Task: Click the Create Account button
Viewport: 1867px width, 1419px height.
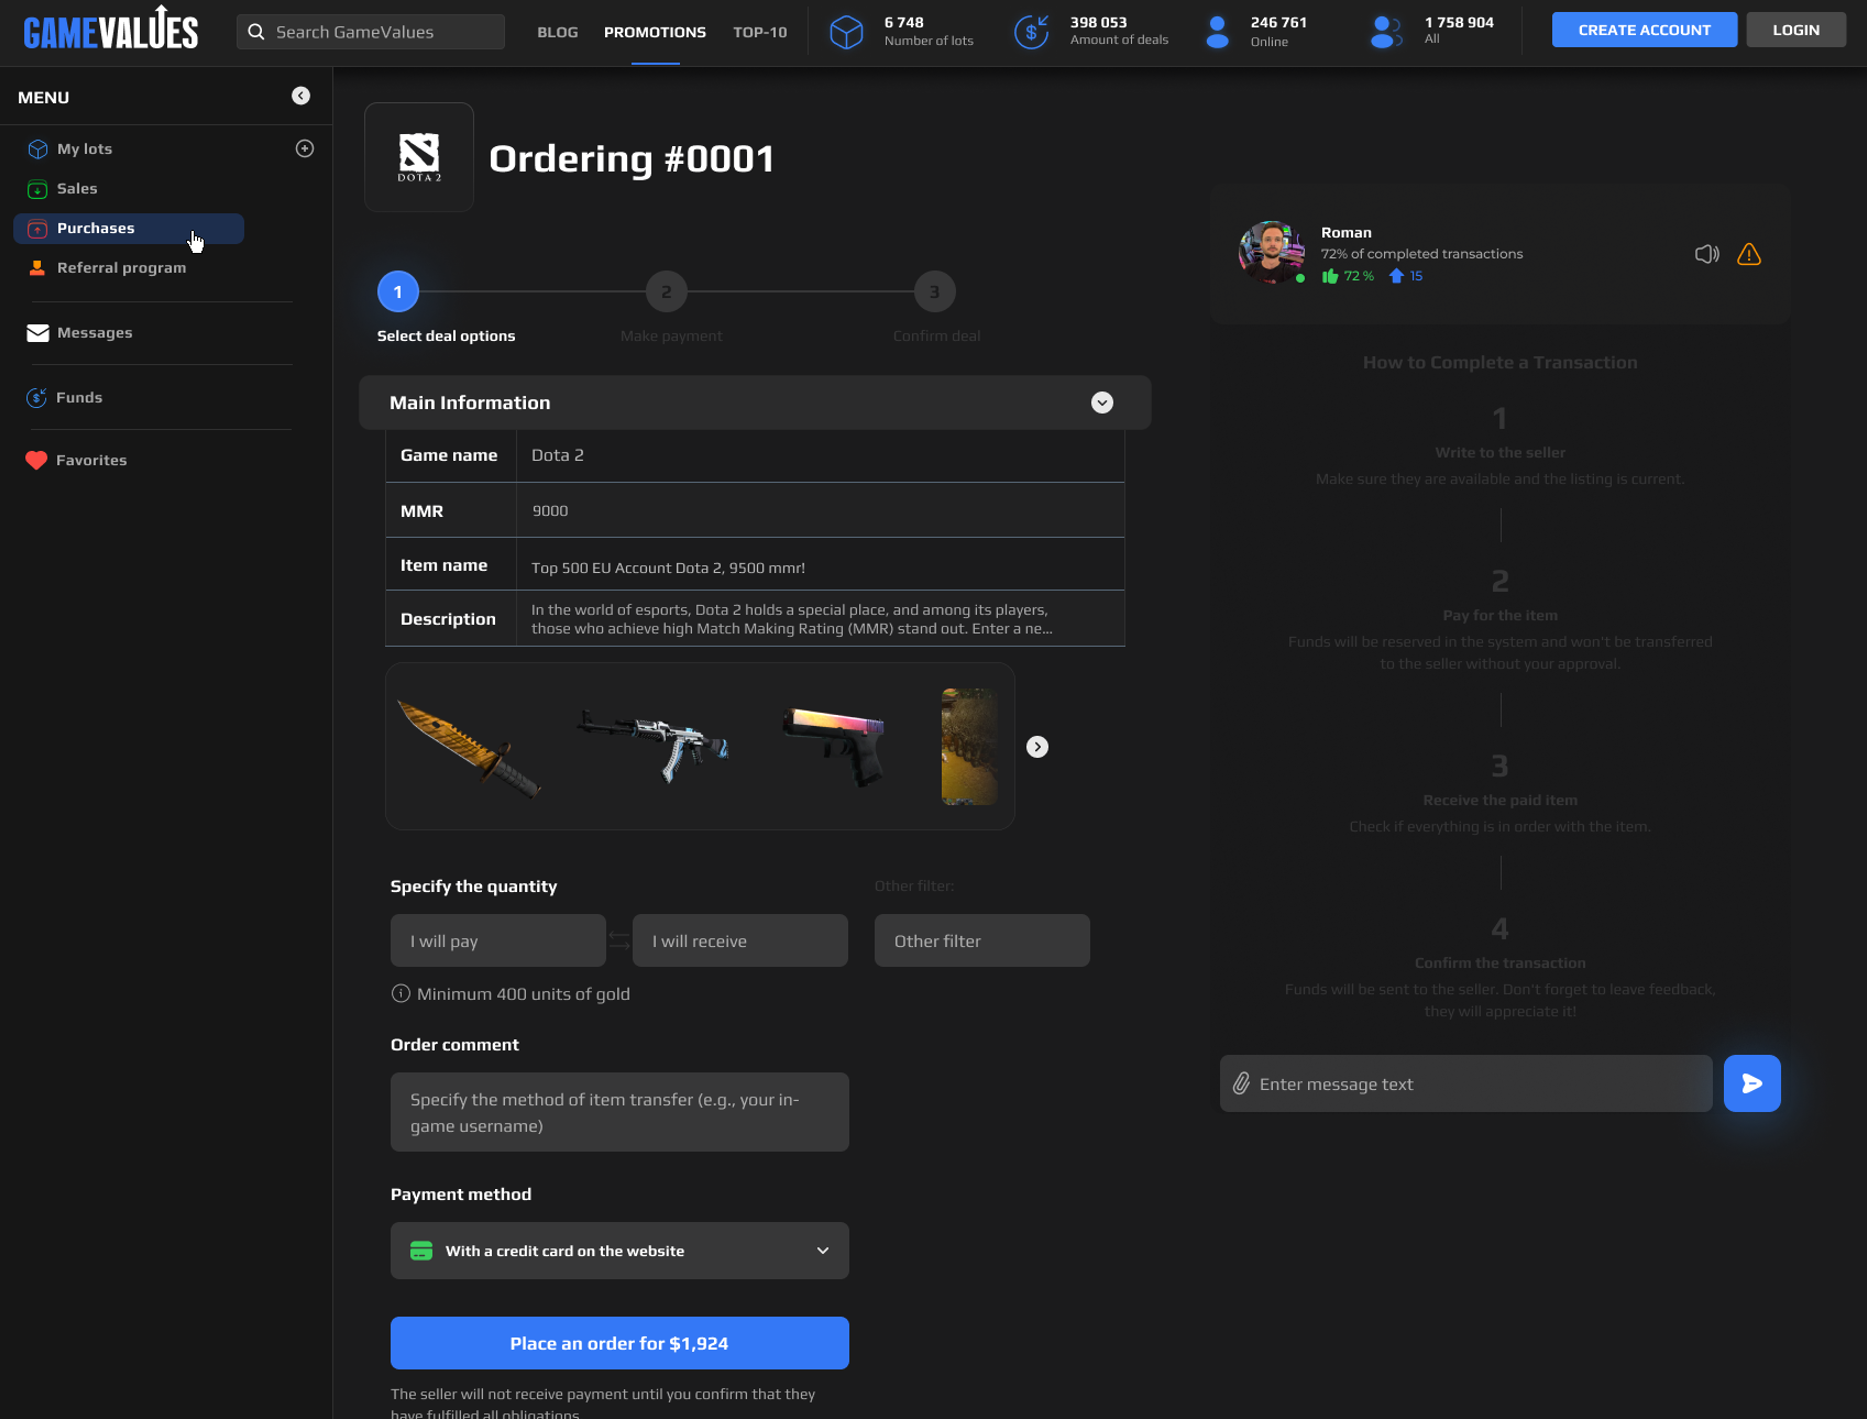Action: (1644, 30)
